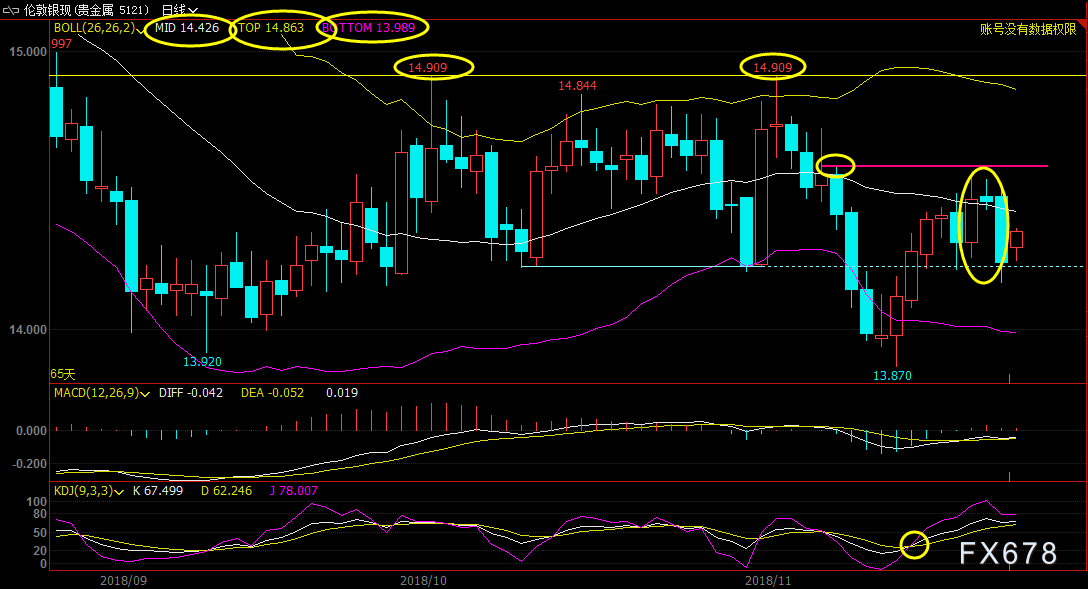Click the KDJ axis label 20
Viewport: 1088px width, 589px height.
pyautogui.click(x=41, y=551)
